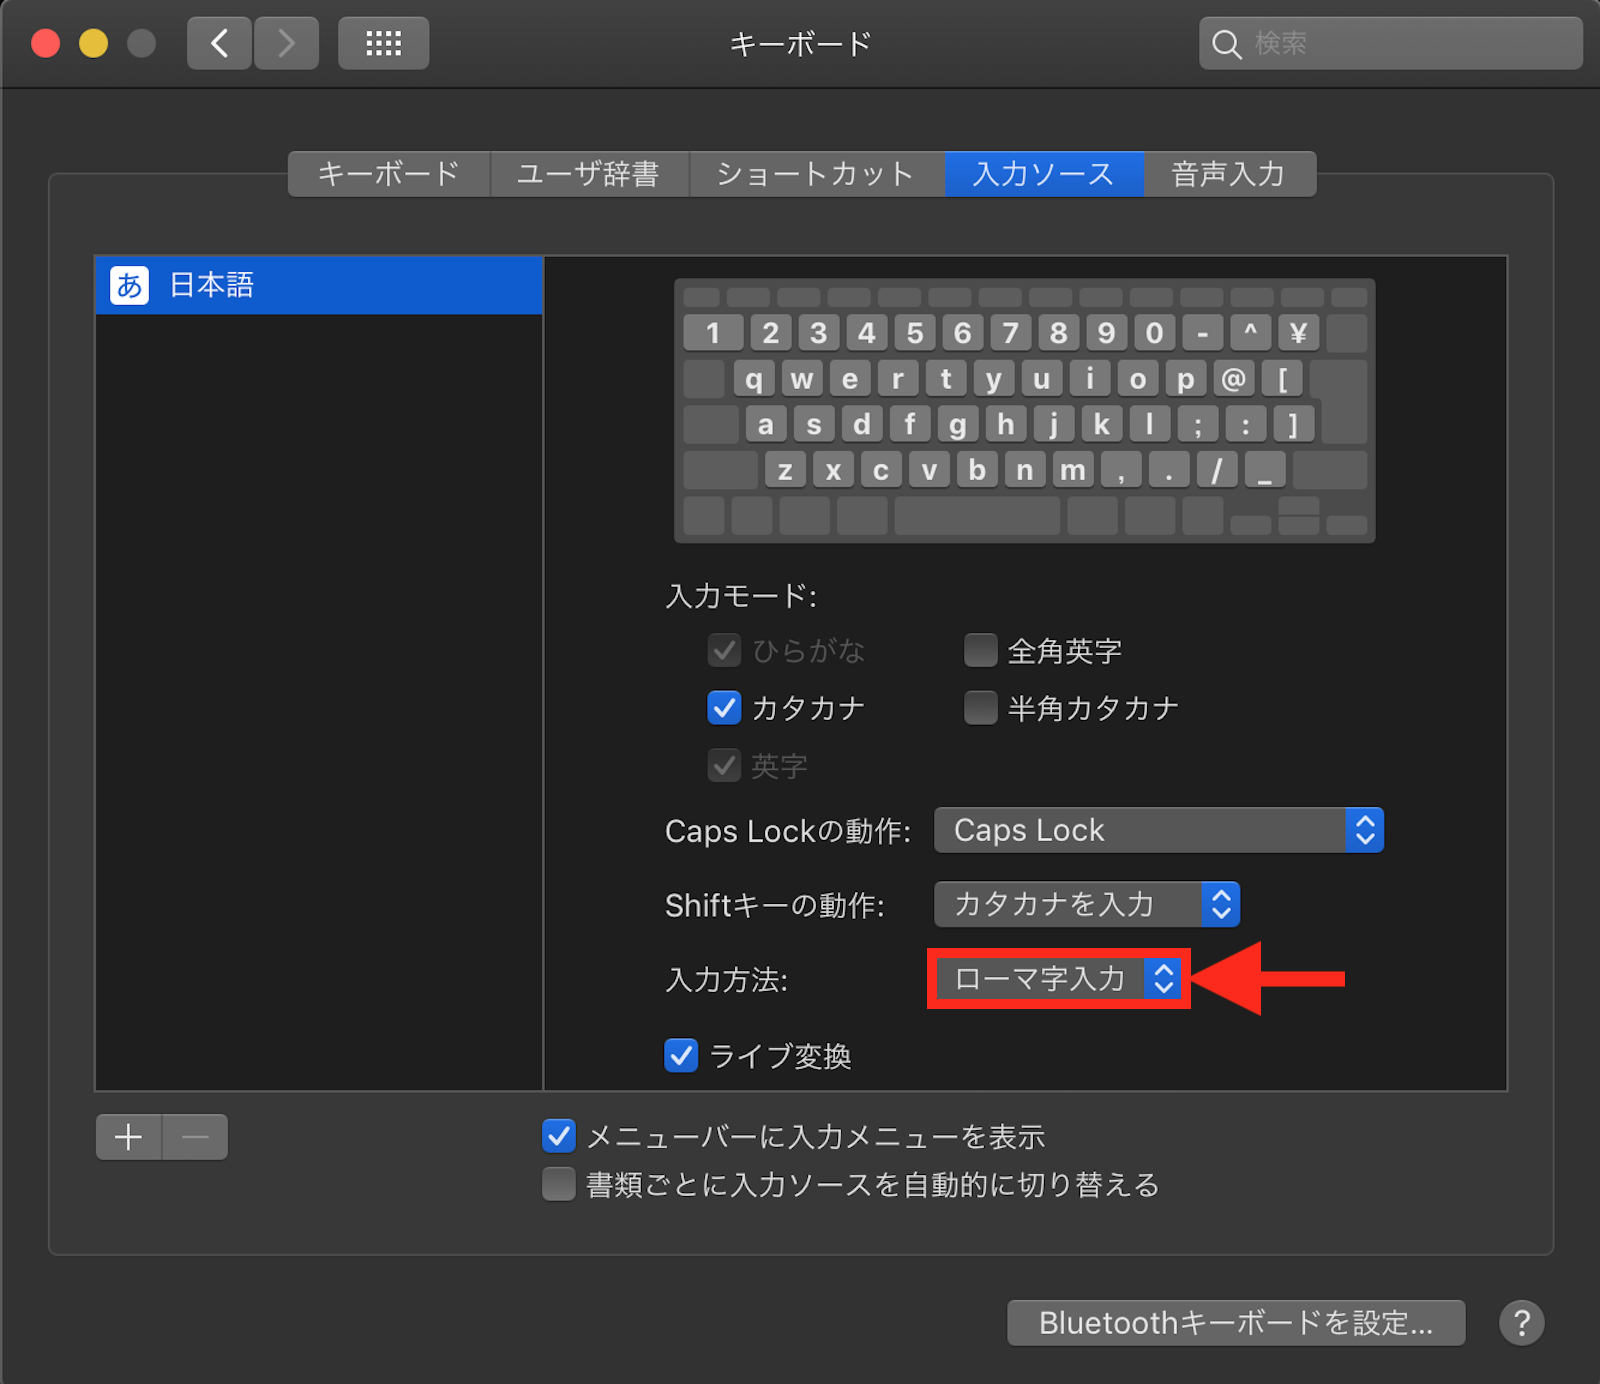Open the Caps Lockの動作 dropdown
The width and height of the screenshot is (1600, 1384).
click(1158, 830)
